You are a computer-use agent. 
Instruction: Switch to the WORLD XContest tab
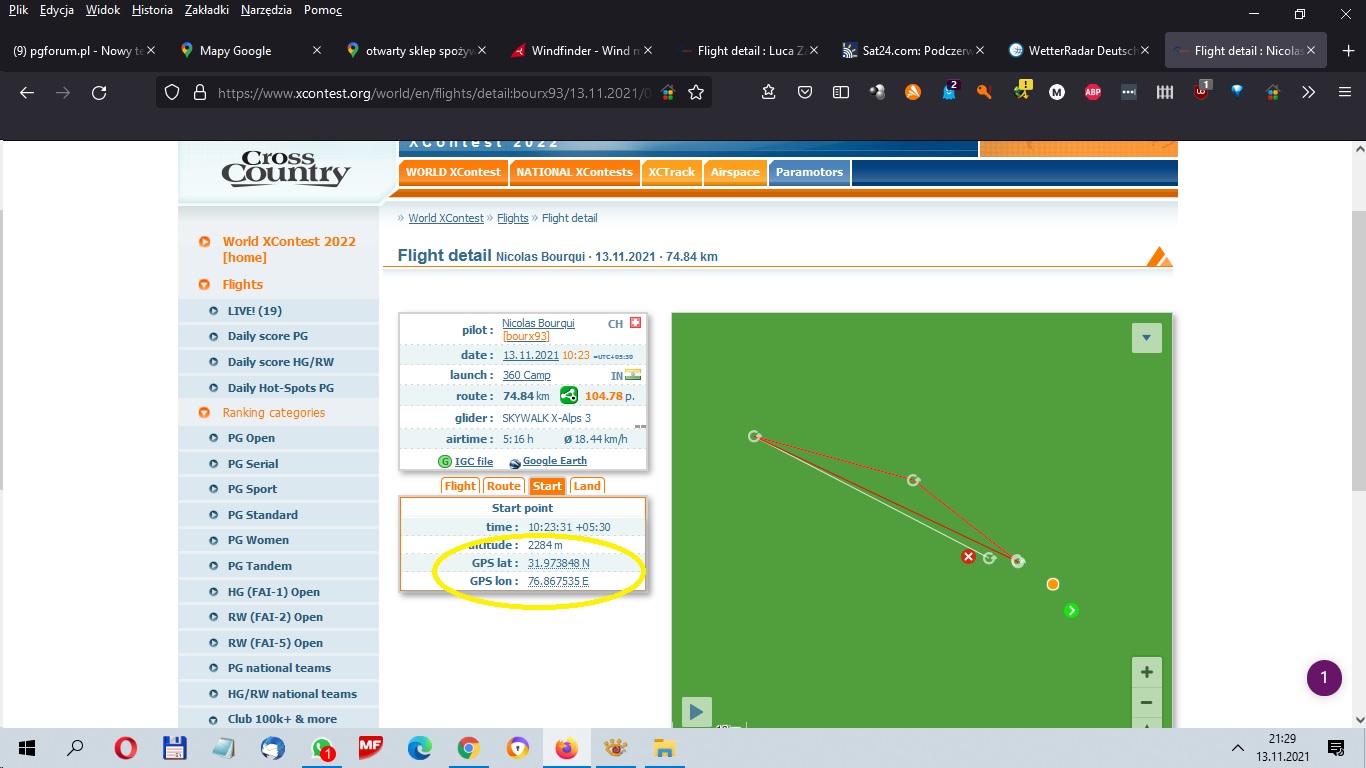click(x=453, y=172)
